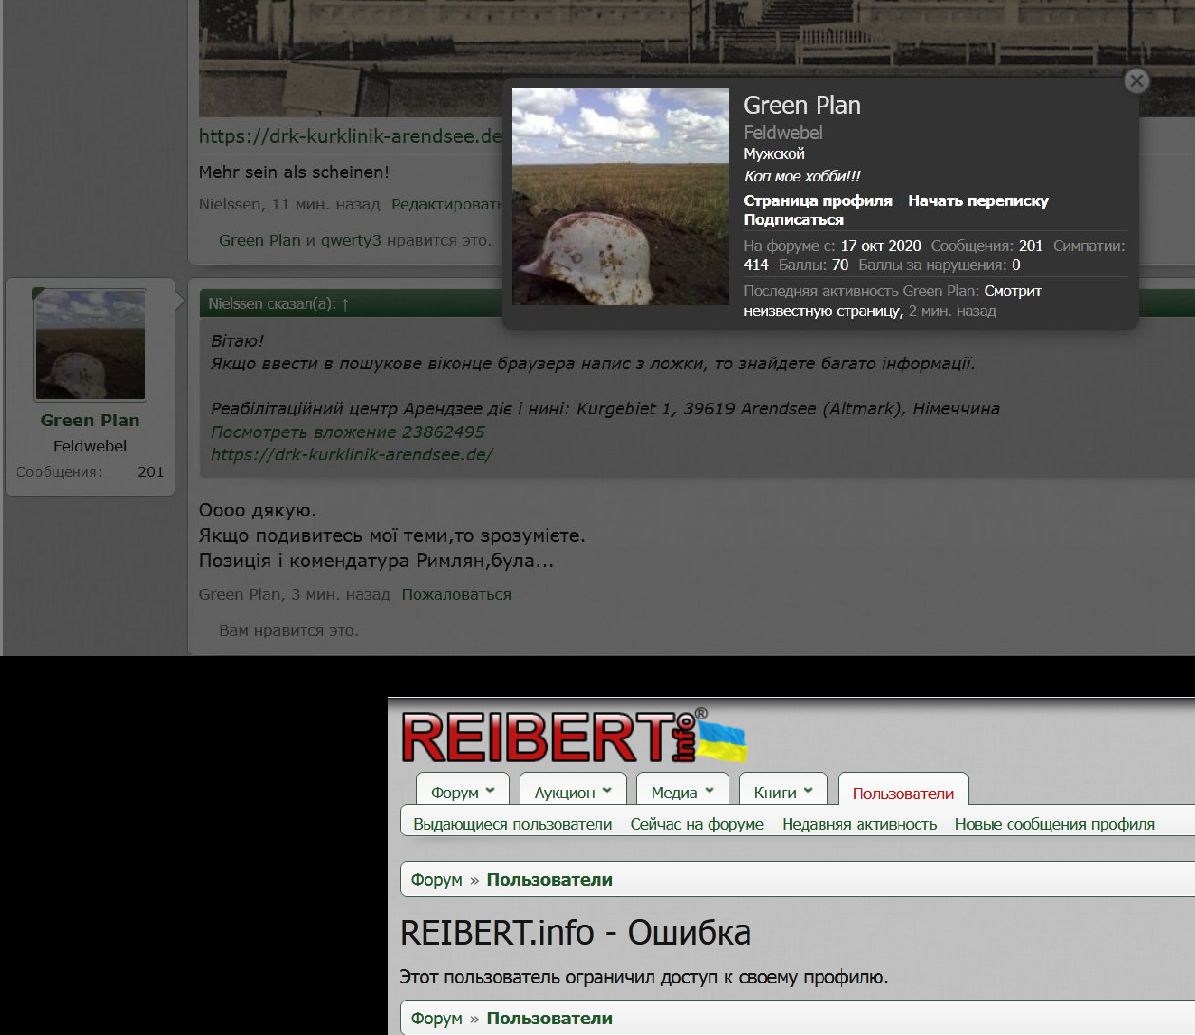Expand the Аукцион tab dropdown arrow
The image size is (1195, 1035).
click(x=607, y=791)
